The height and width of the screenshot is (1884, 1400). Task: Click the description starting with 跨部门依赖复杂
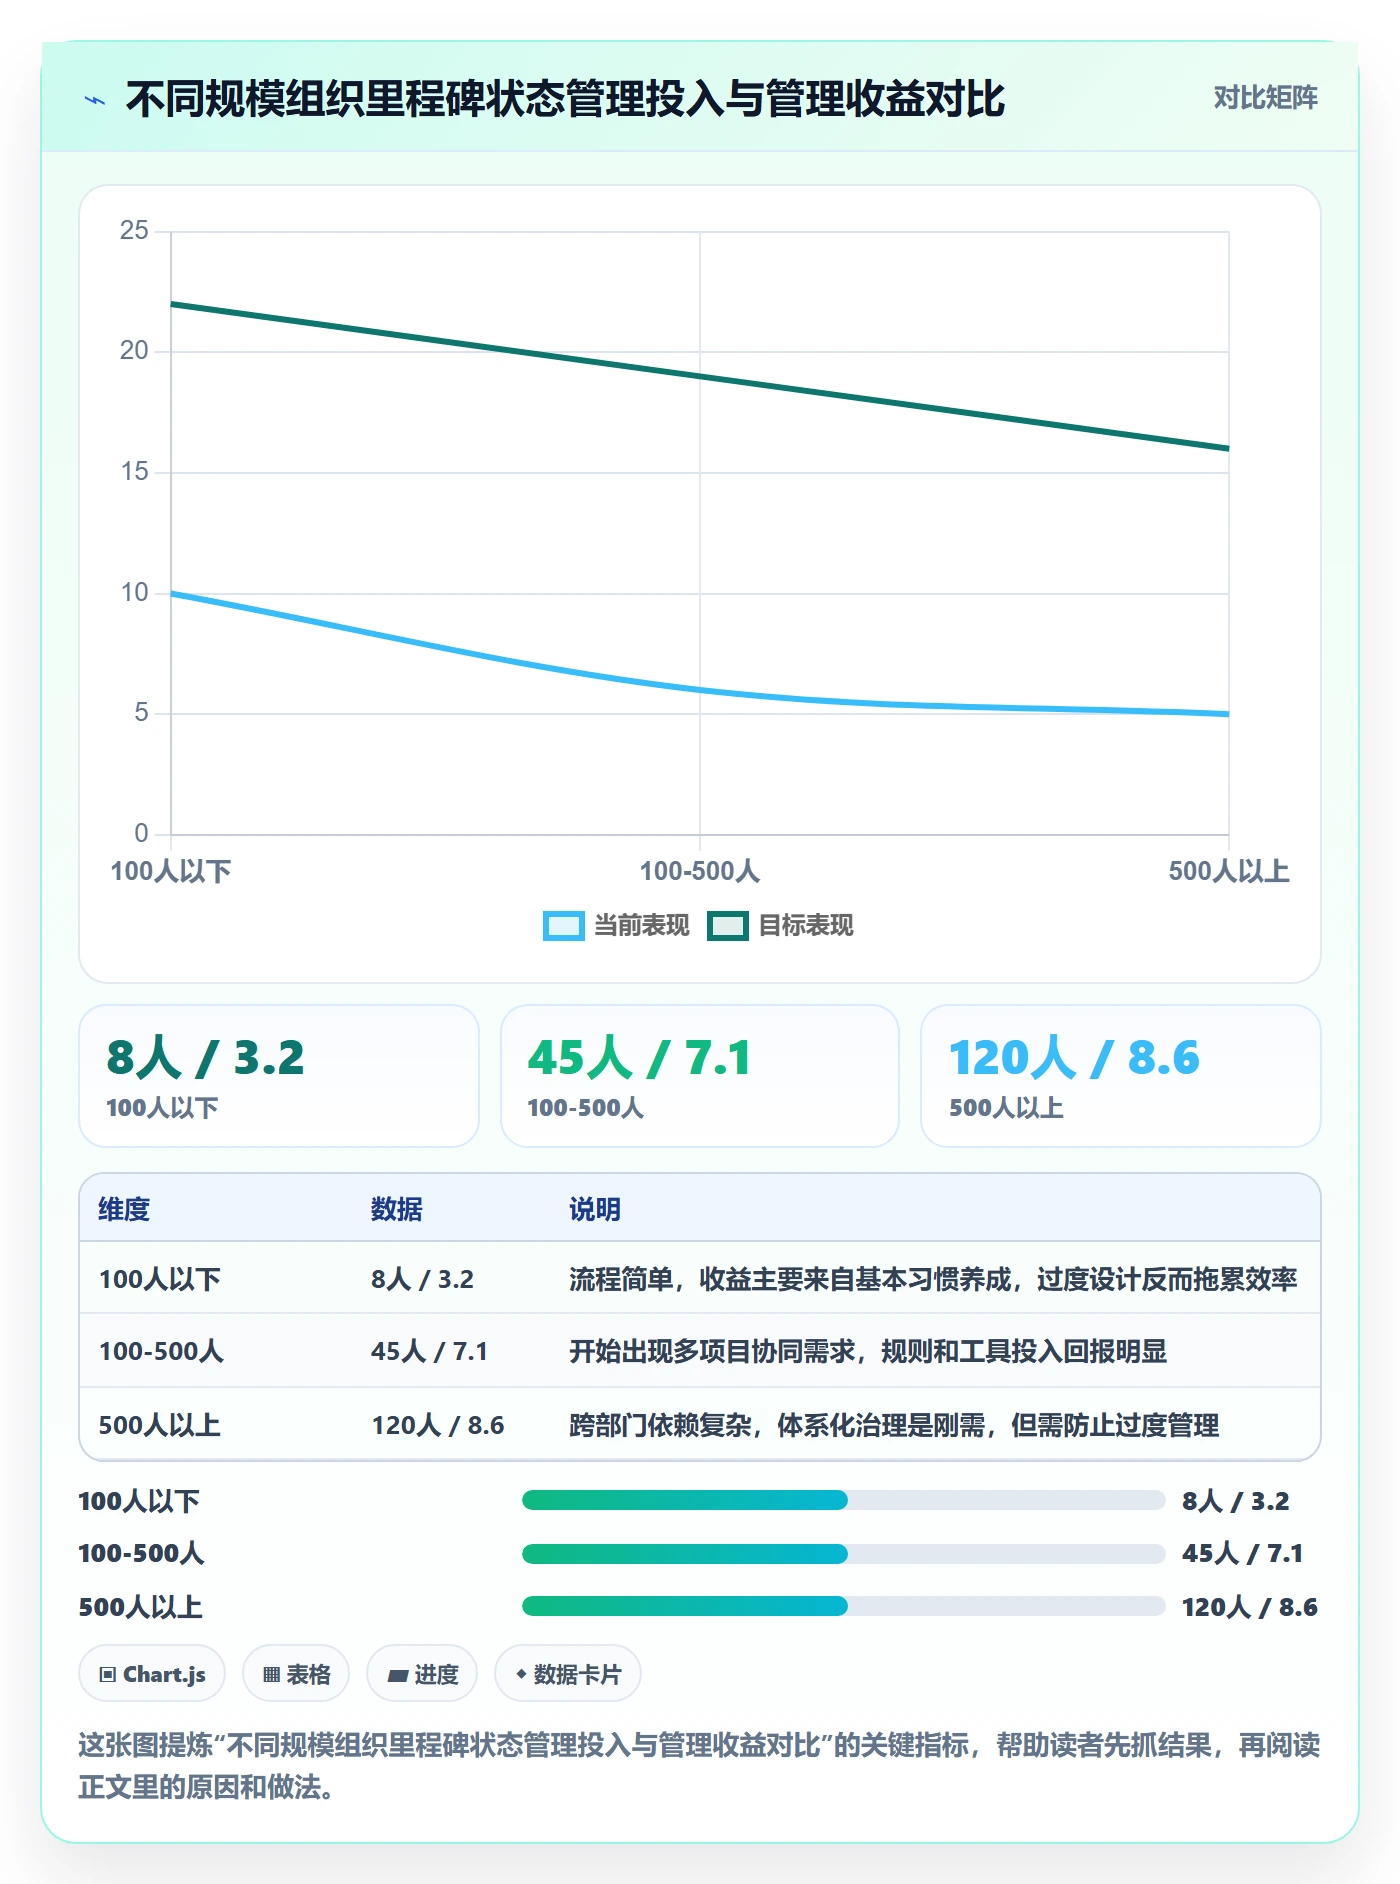(x=894, y=1425)
